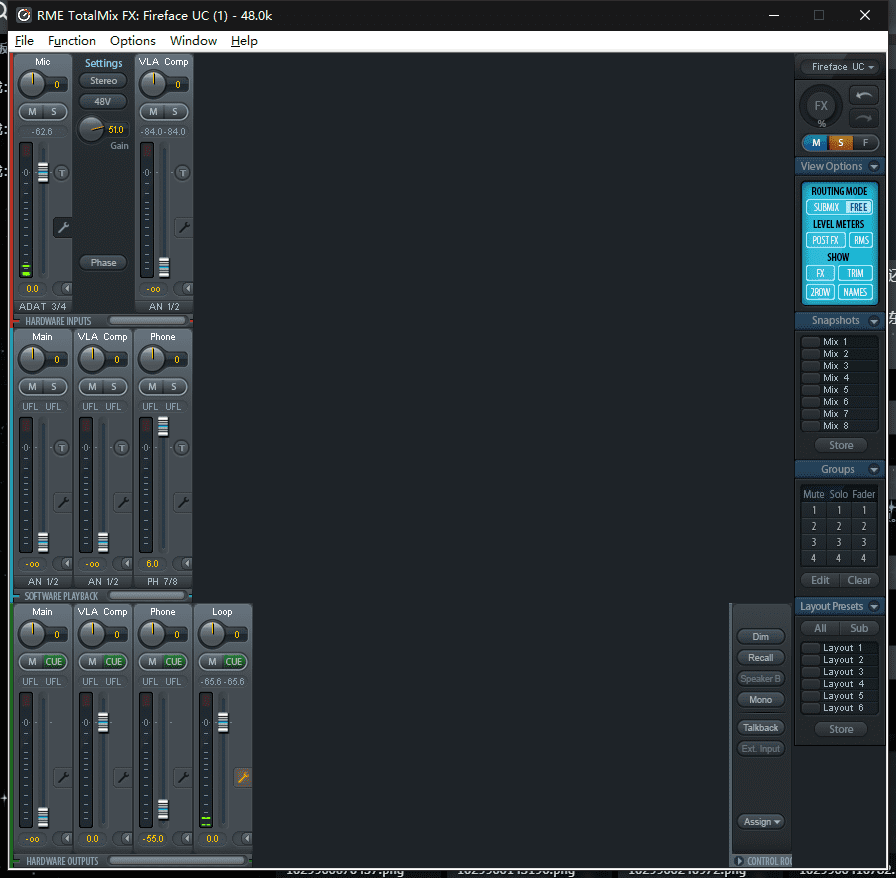Mute the Mic input channel
The image size is (896, 878).
(32, 112)
